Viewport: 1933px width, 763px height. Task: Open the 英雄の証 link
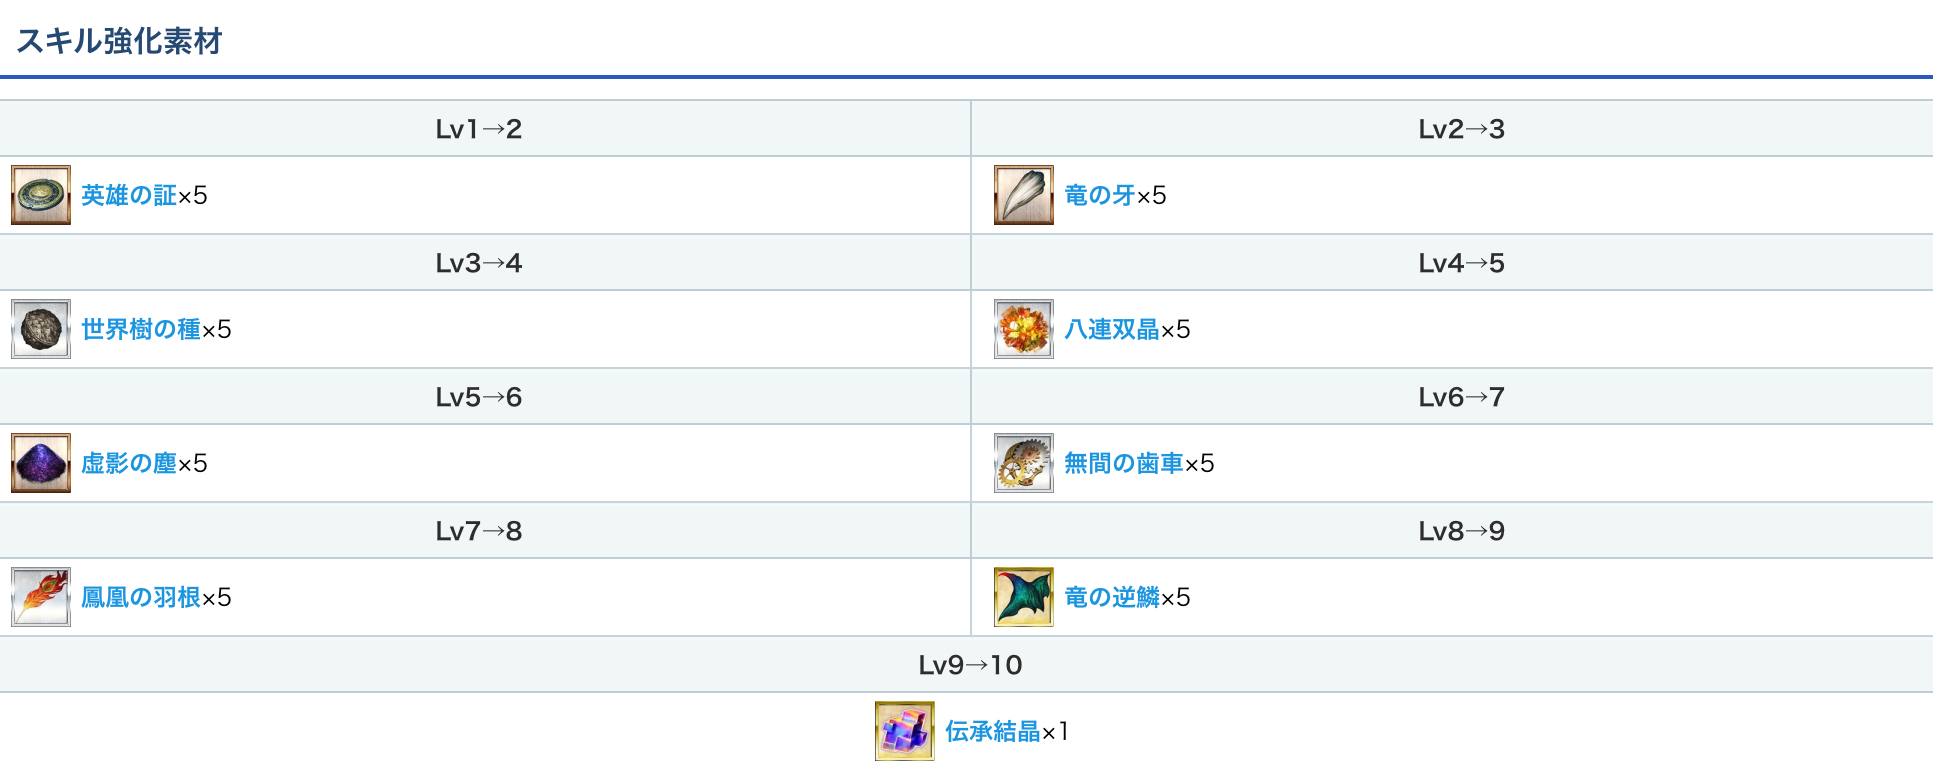click(x=129, y=195)
